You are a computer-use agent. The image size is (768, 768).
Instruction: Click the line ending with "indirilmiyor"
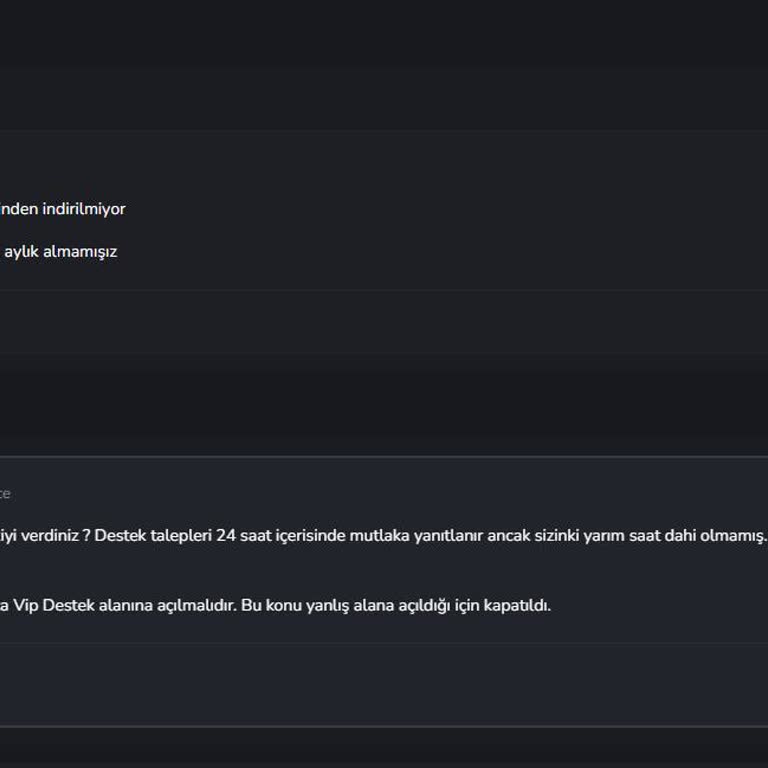pos(62,209)
